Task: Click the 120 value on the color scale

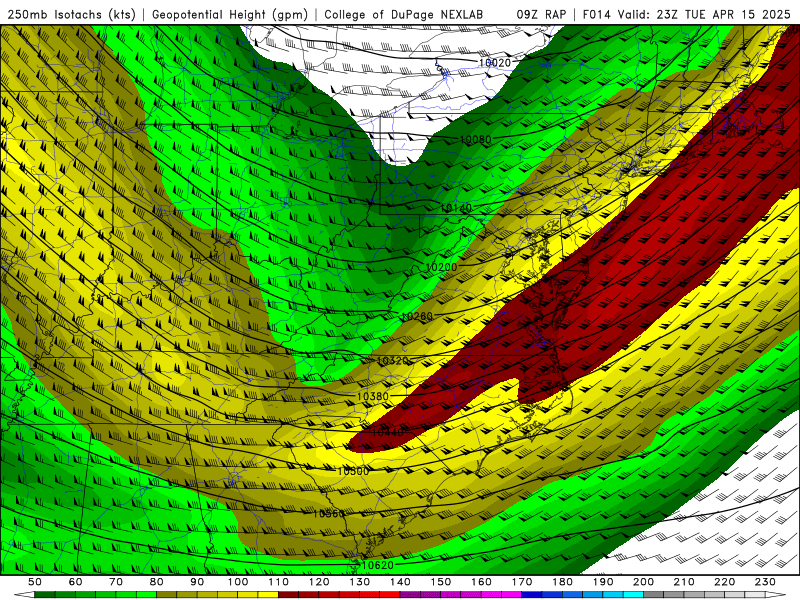Action: (319, 582)
